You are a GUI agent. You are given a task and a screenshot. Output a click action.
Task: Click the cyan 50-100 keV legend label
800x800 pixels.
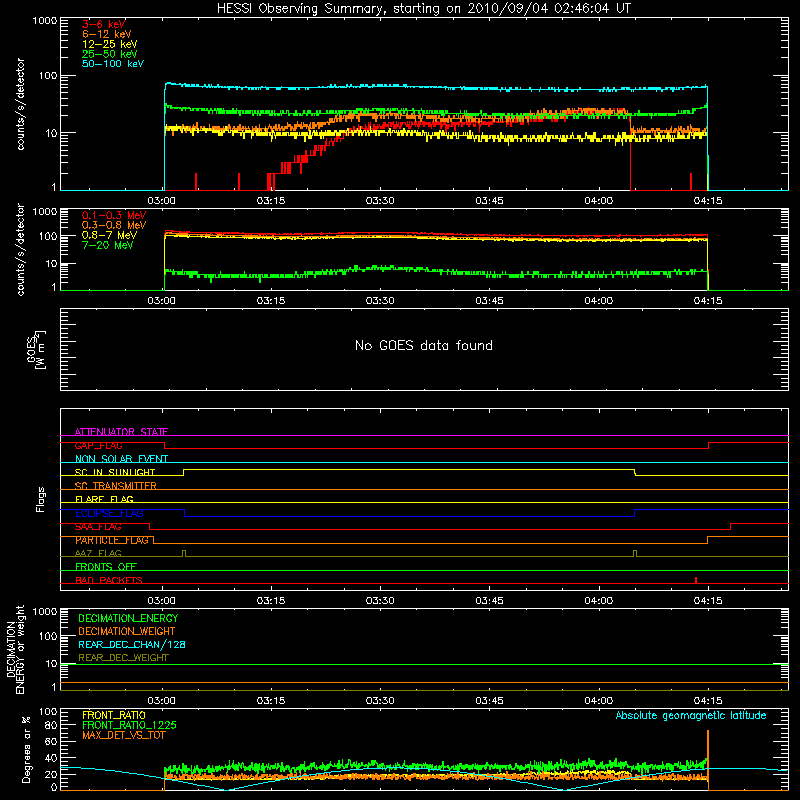(x=113, y=64)
